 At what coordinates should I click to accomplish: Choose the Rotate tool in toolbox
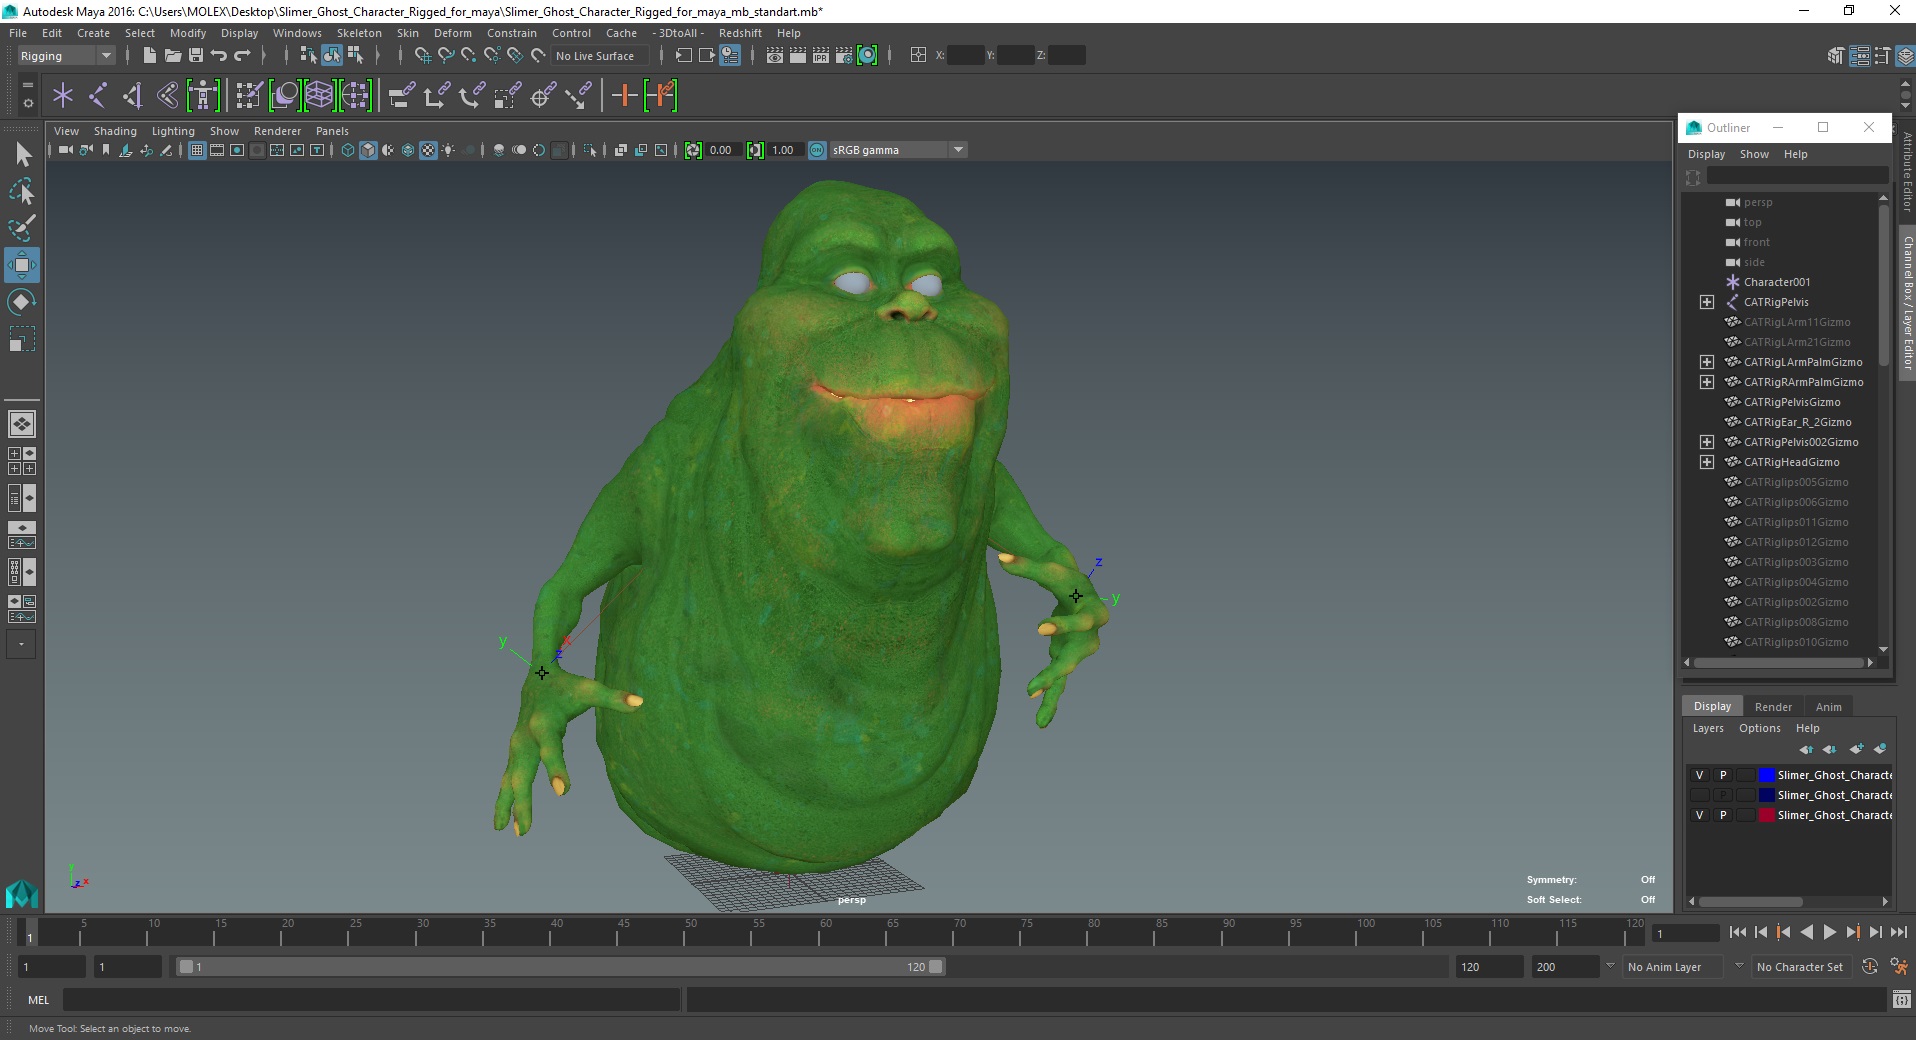[22, 302]
